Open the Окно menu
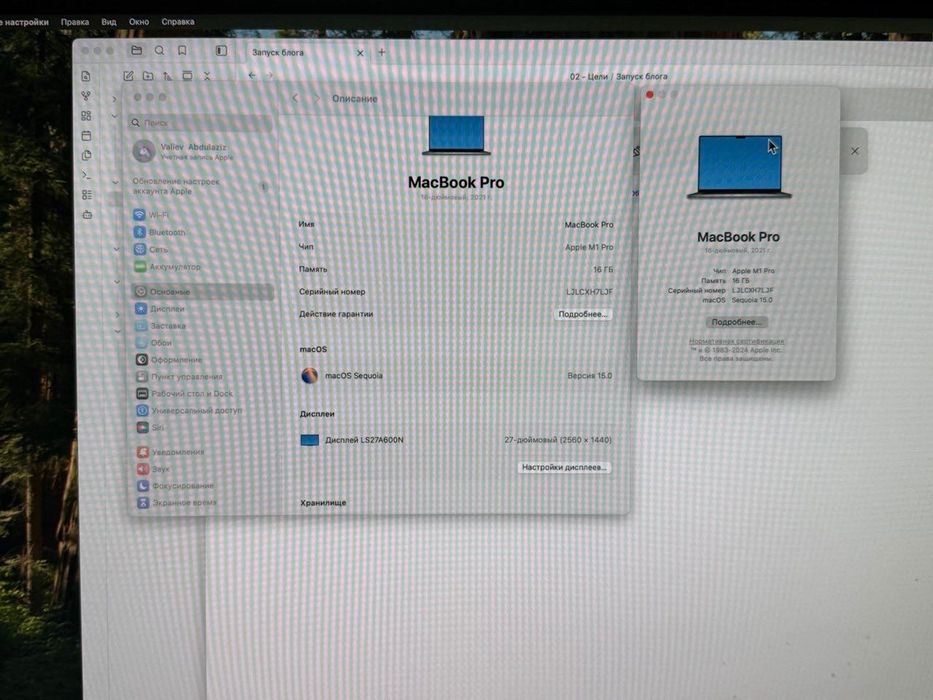Viewport: 933px width, 700px height. coord(139,22)
